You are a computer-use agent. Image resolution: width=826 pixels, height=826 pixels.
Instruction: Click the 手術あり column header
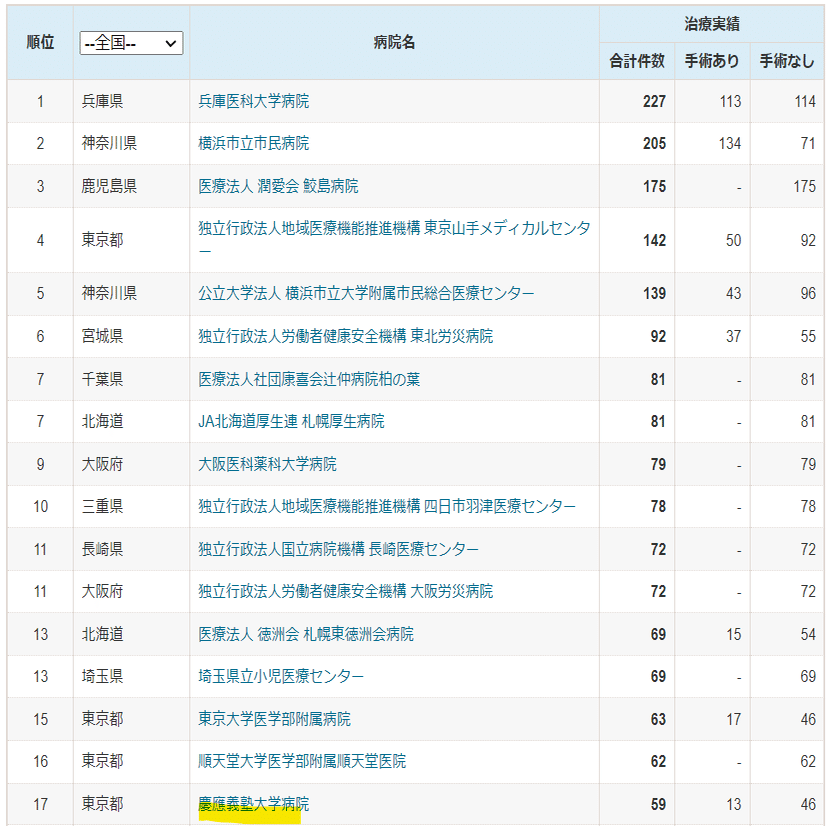pos(712,61)
